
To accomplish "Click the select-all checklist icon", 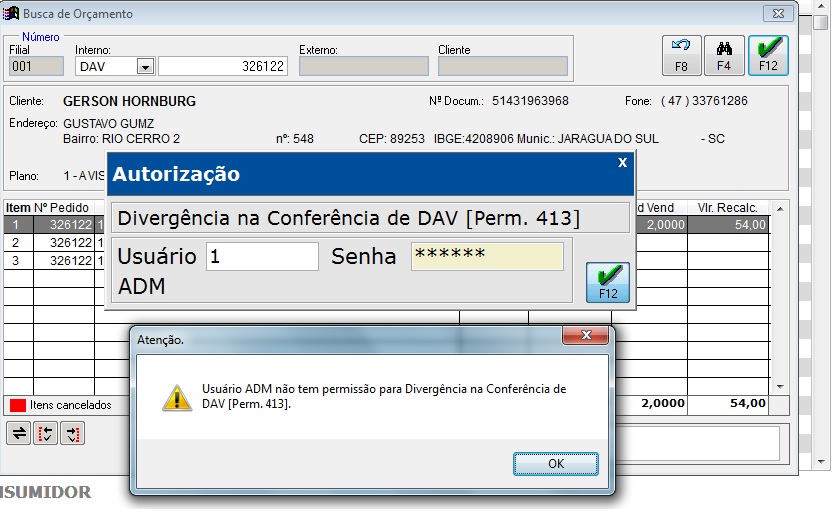I will [46, 433].
